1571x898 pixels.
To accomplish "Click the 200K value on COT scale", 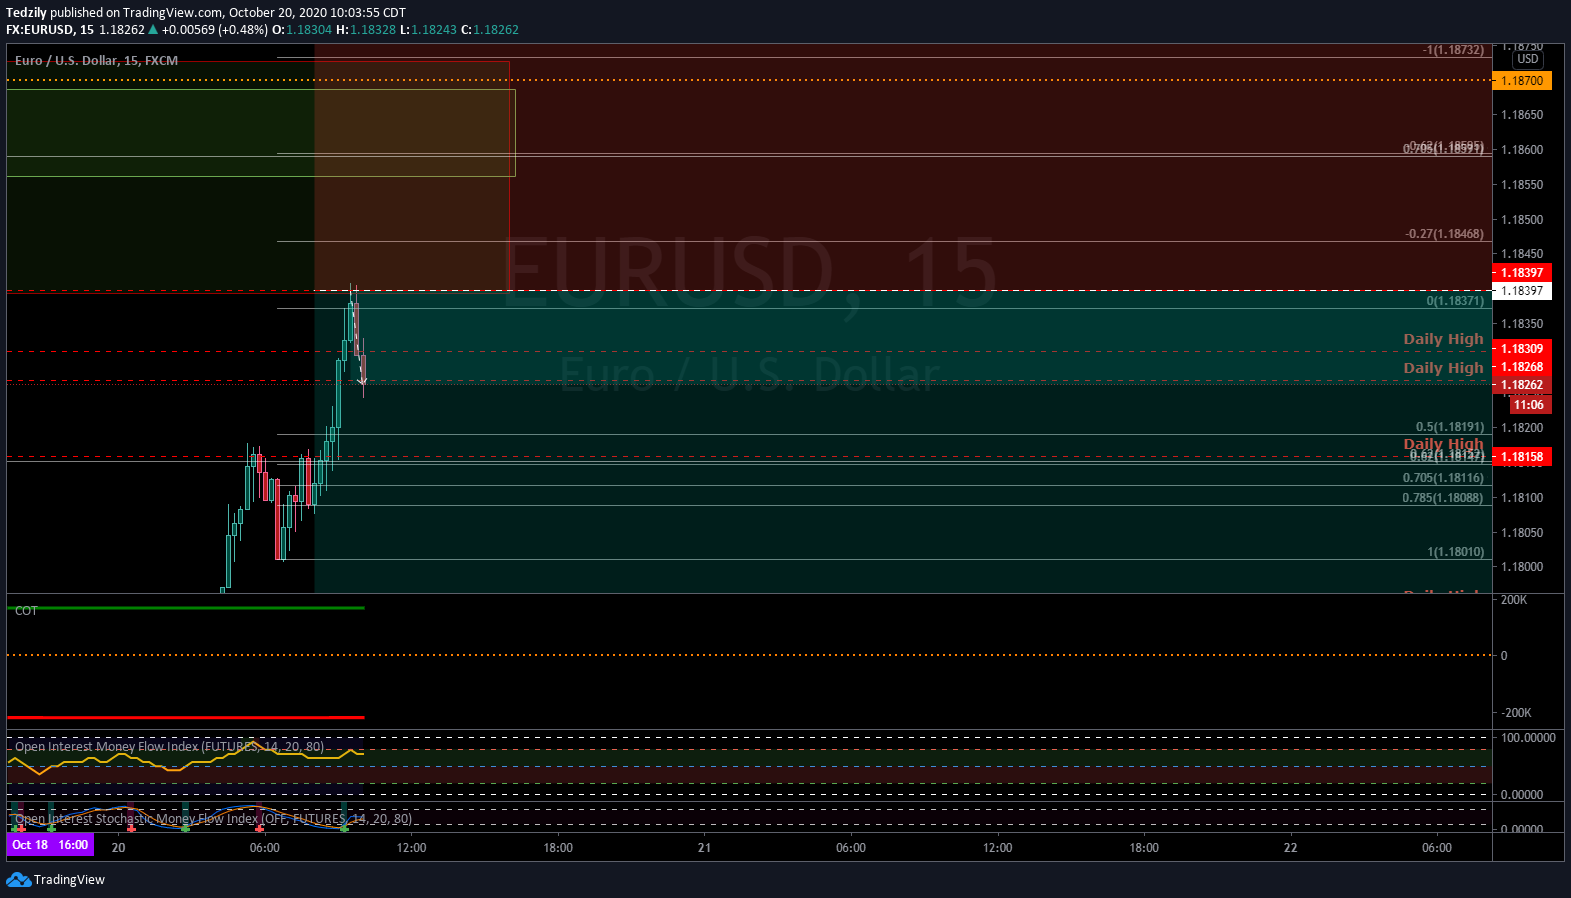I will pos(1514,600).
